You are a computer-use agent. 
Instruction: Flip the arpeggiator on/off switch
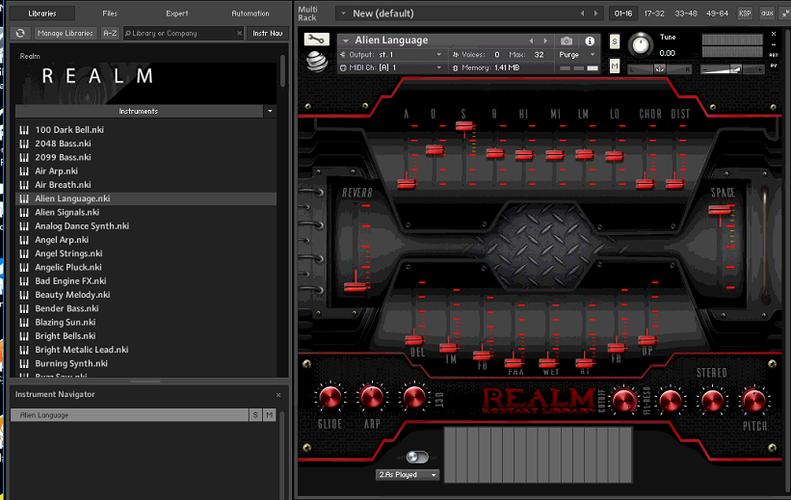tap(417, 456)
